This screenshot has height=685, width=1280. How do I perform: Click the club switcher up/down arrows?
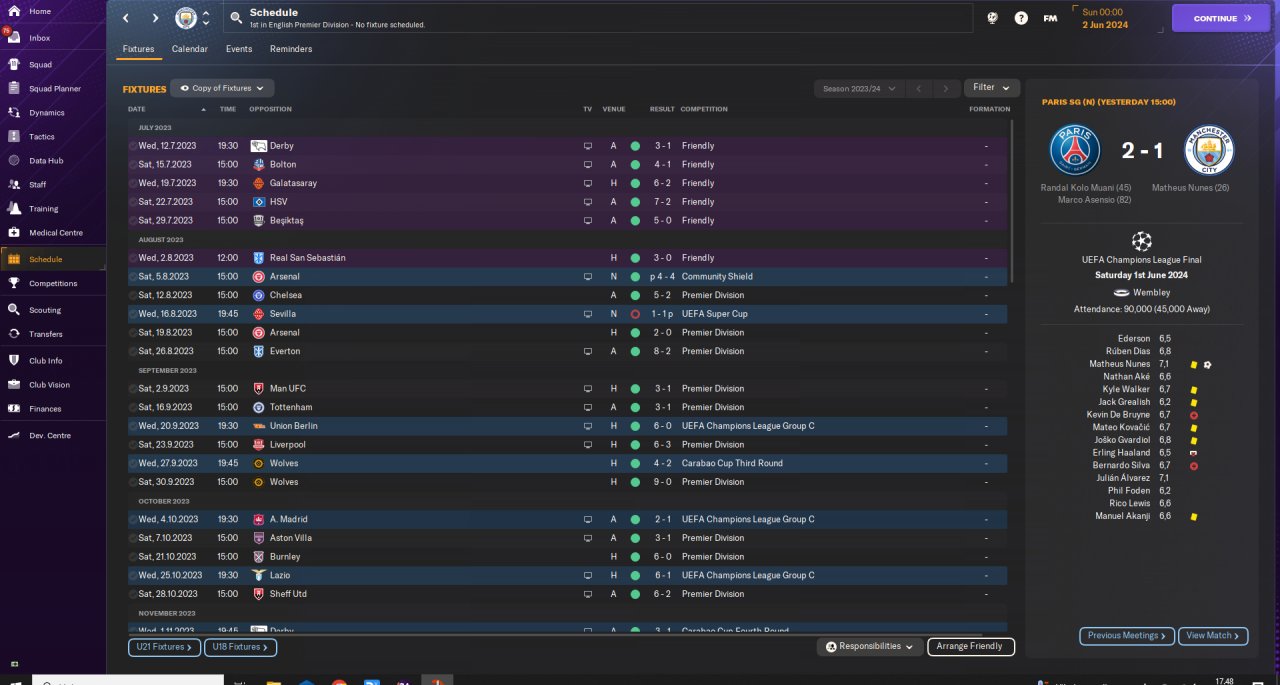click(206, 18)
